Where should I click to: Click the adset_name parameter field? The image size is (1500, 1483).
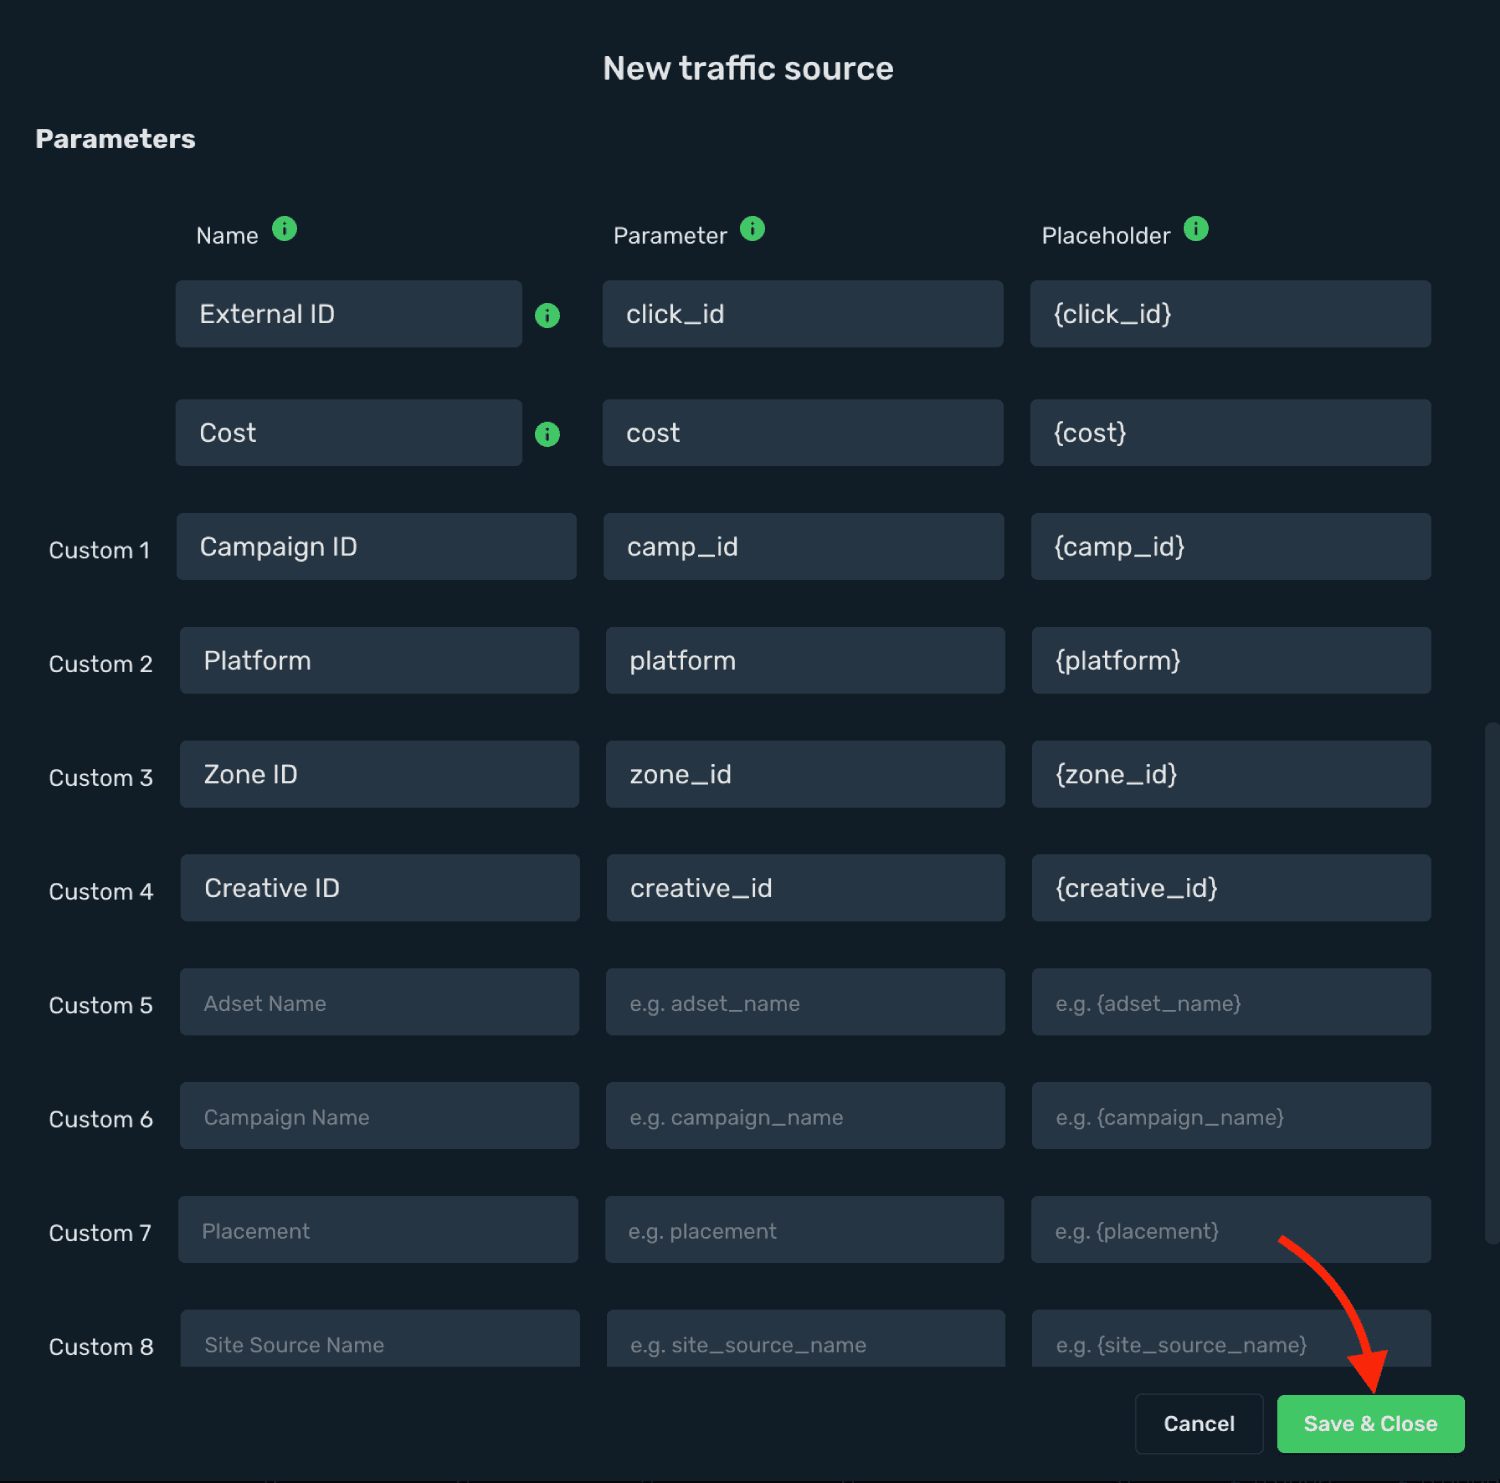[x=806, y=1002]
